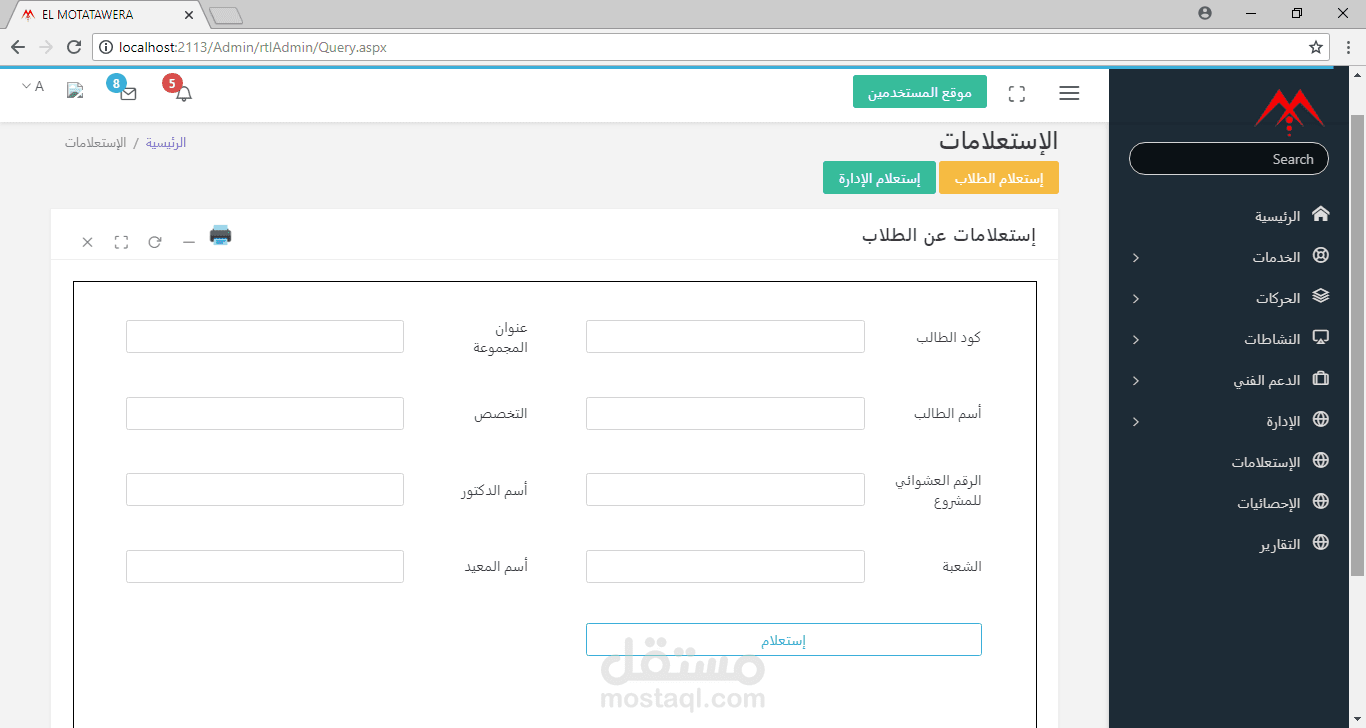Bookmark the page with the star icon

coord(1316,47)
